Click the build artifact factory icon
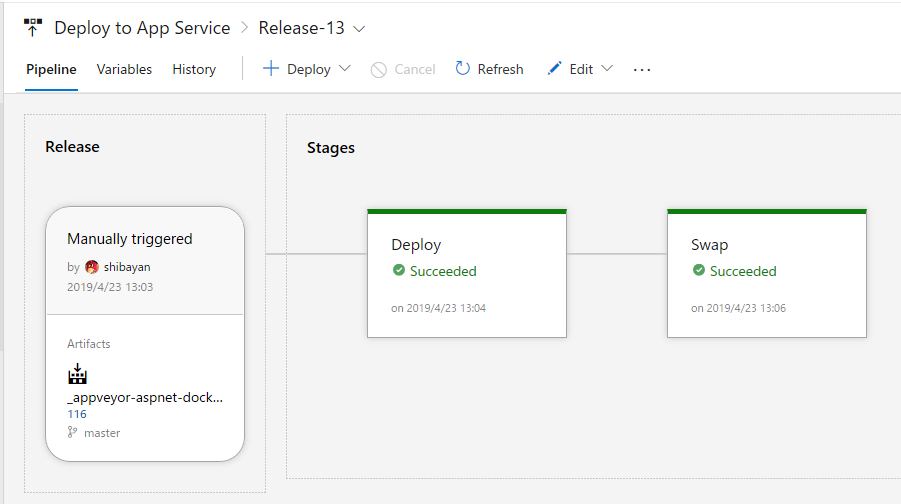Screen dimensions: 901x504 click(x=77, y=375)
